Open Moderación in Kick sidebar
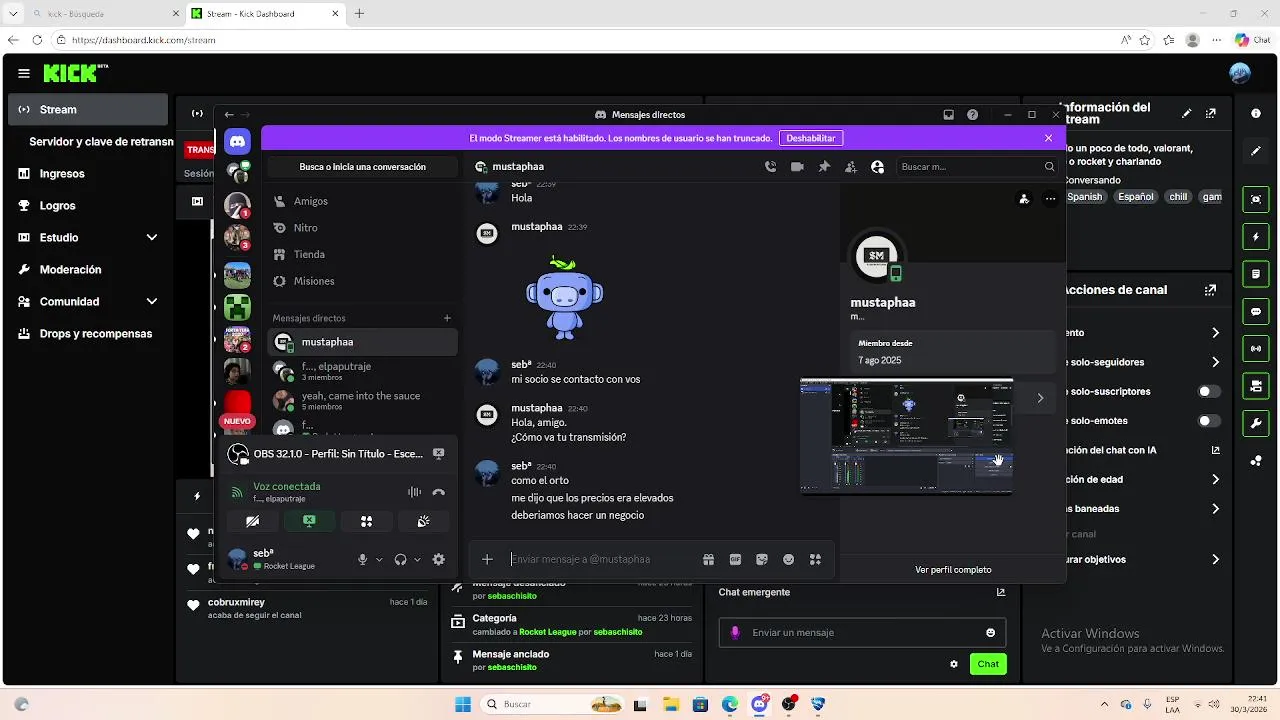1280x720 pixels. 89,270
